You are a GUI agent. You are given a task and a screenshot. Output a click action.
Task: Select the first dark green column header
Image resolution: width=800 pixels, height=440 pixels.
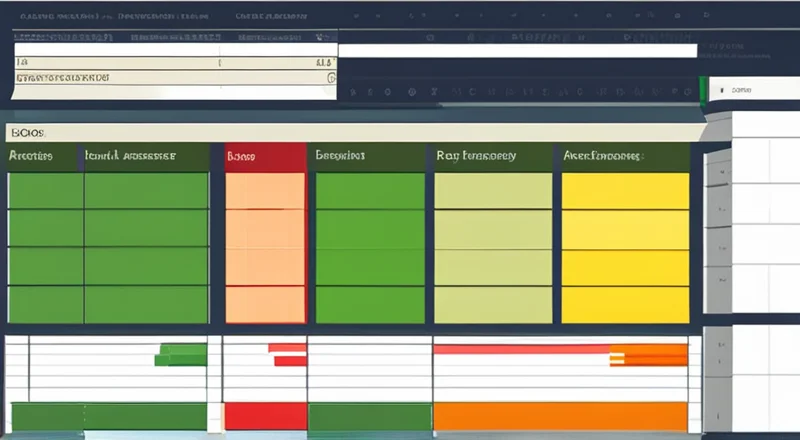[x=44, y=157]
